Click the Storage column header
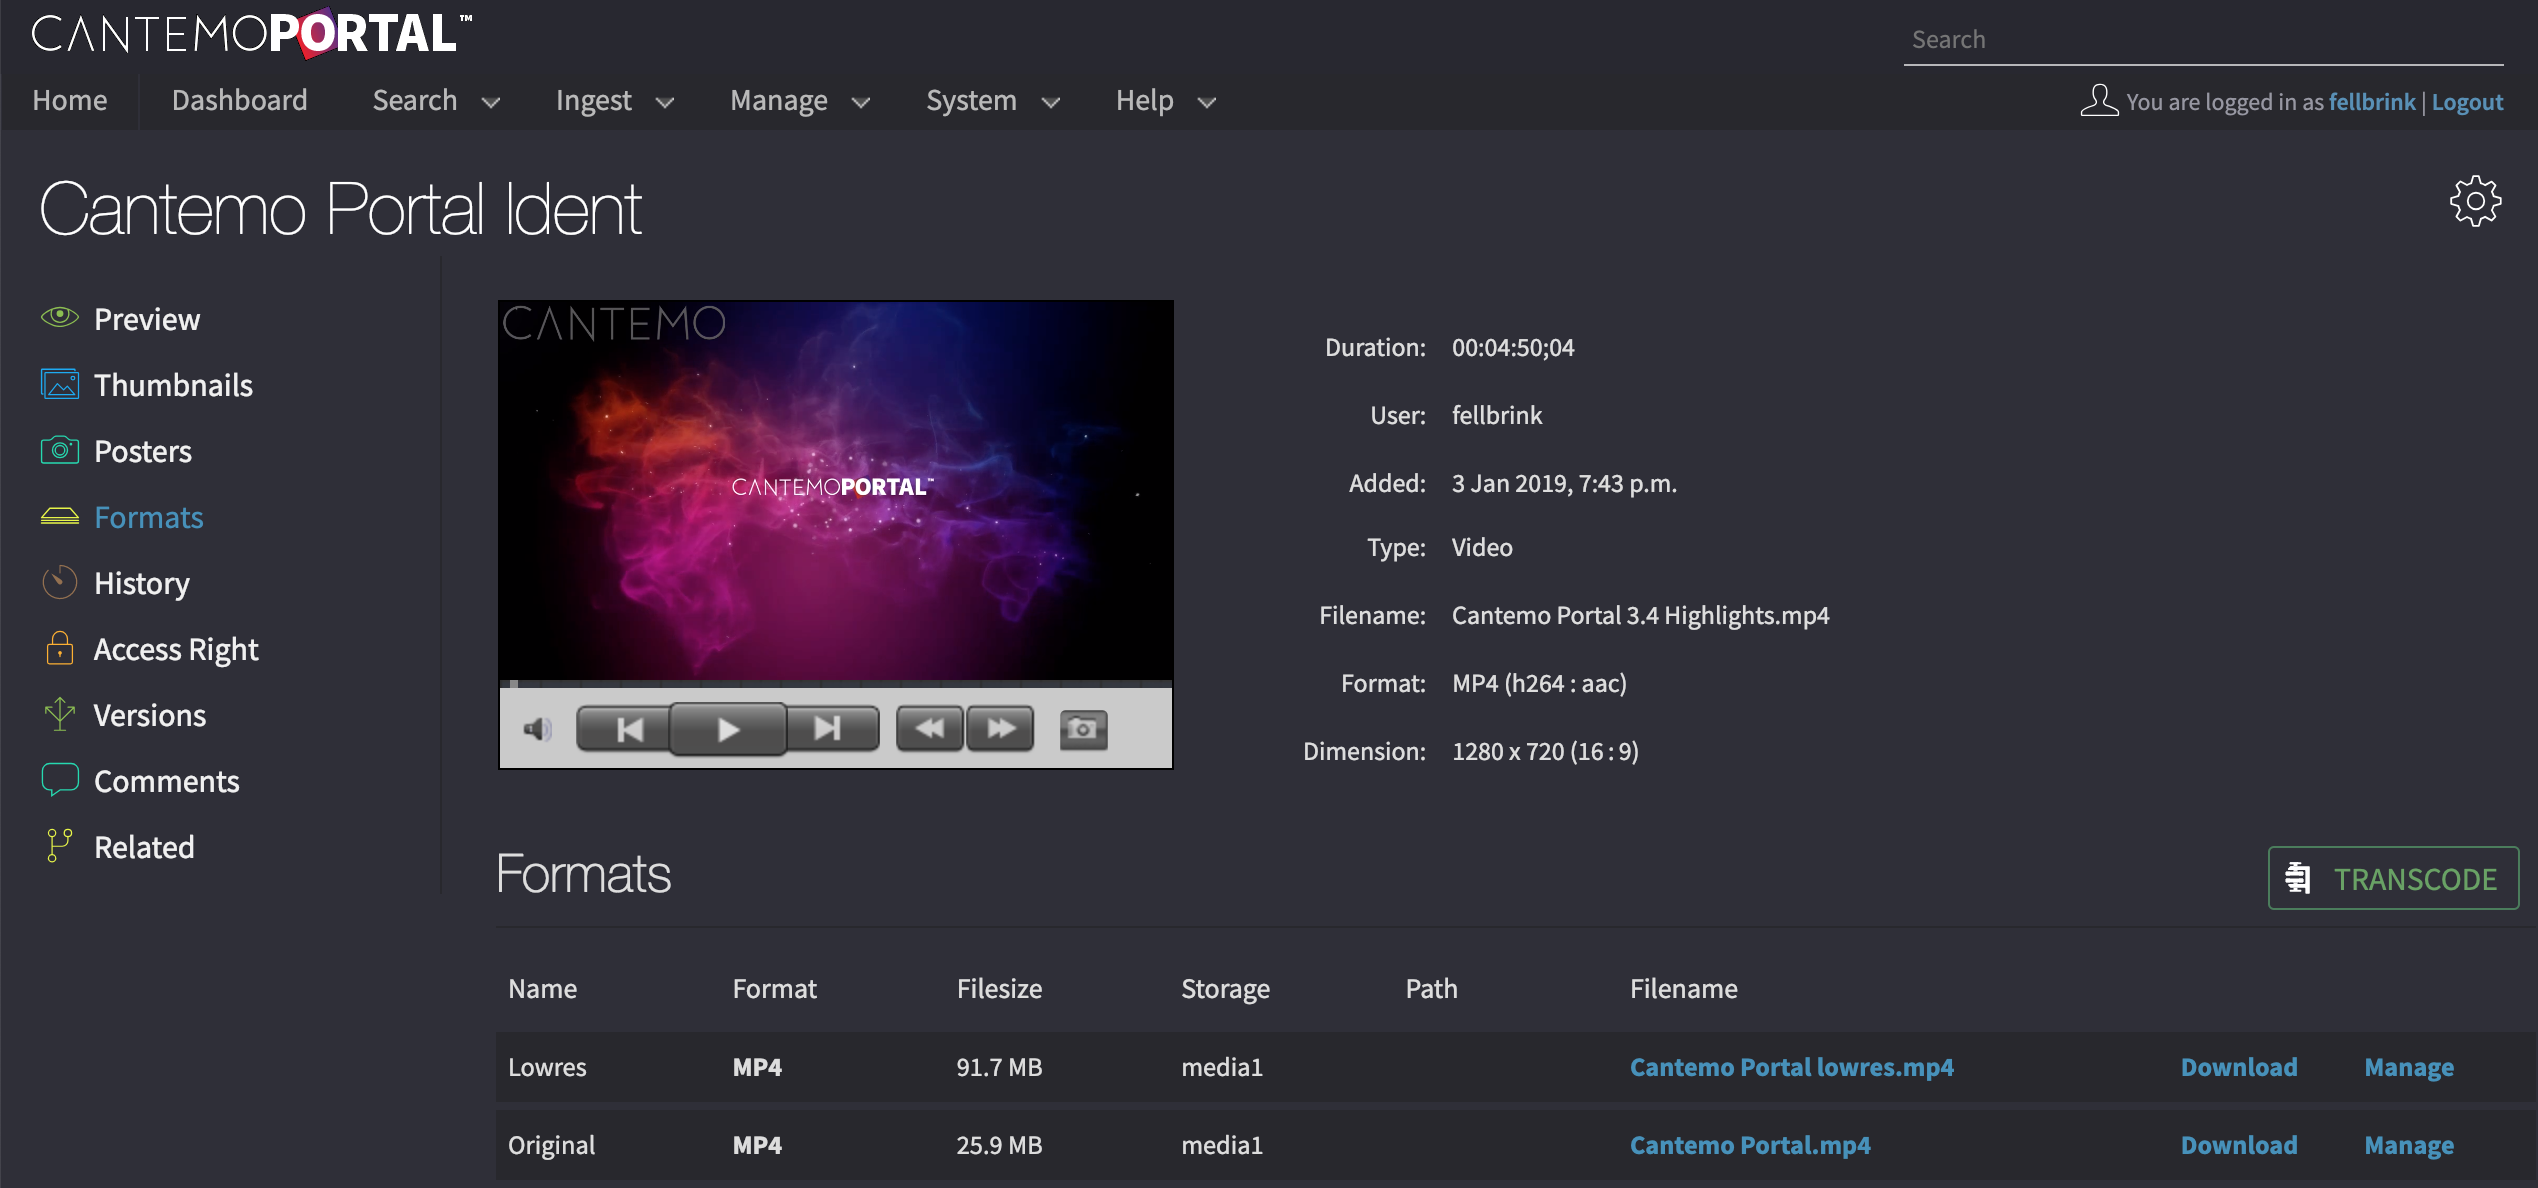This screenshot has width=2538, height=1188. pos(1226,988)
